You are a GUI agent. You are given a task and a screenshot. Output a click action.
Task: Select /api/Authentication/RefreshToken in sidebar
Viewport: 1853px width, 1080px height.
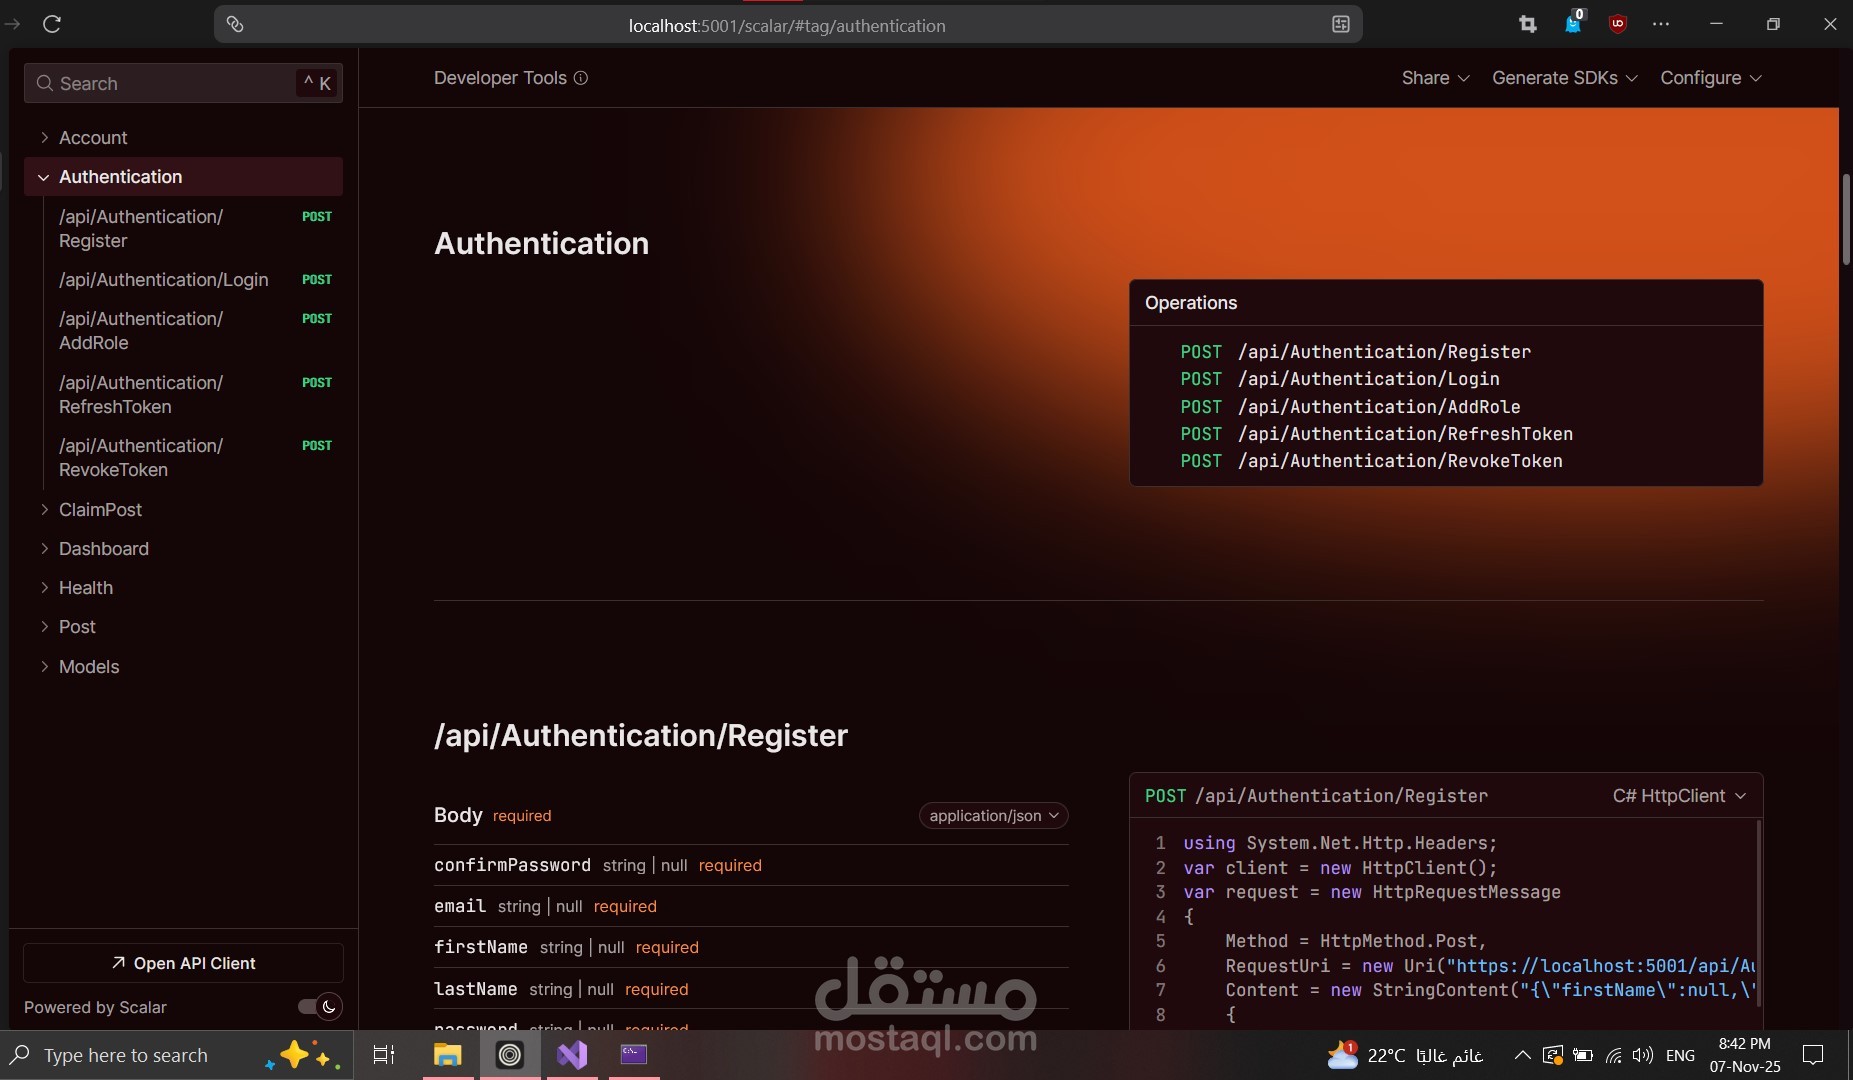click(194, 395)
